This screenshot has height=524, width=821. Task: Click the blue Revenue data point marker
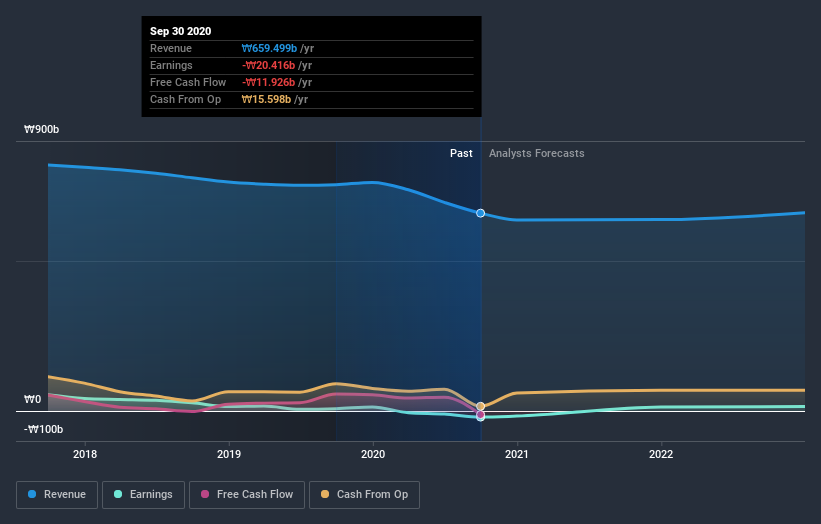[481, 213]
